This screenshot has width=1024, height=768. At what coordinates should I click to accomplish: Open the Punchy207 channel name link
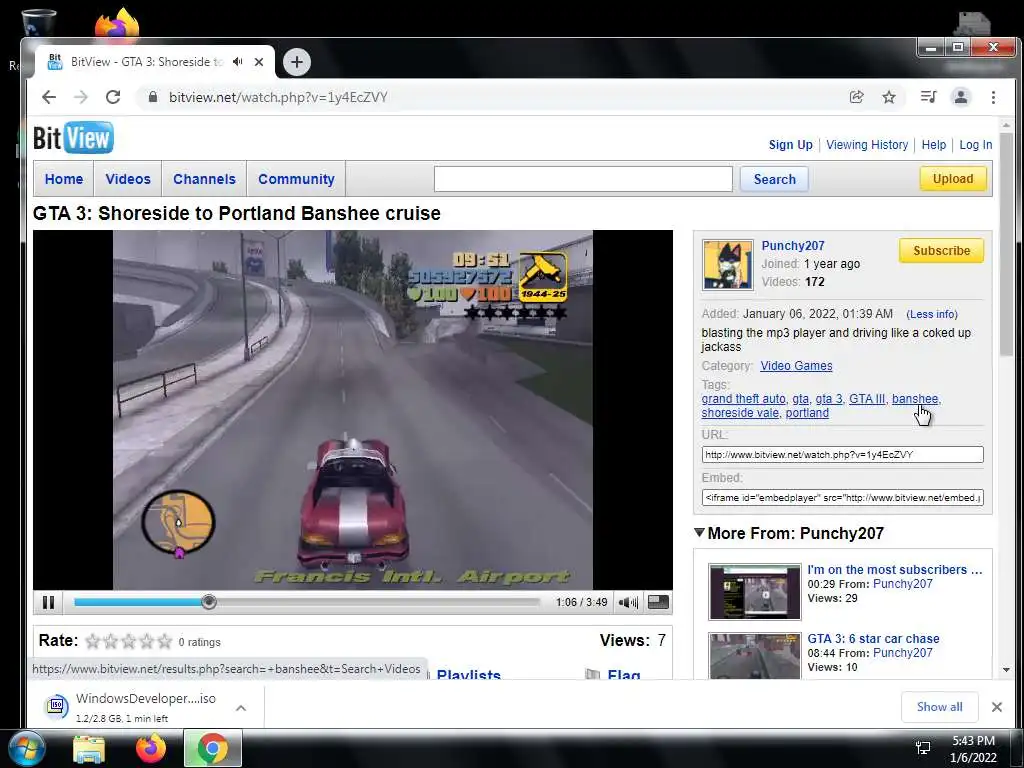click(x=793, y=246)
